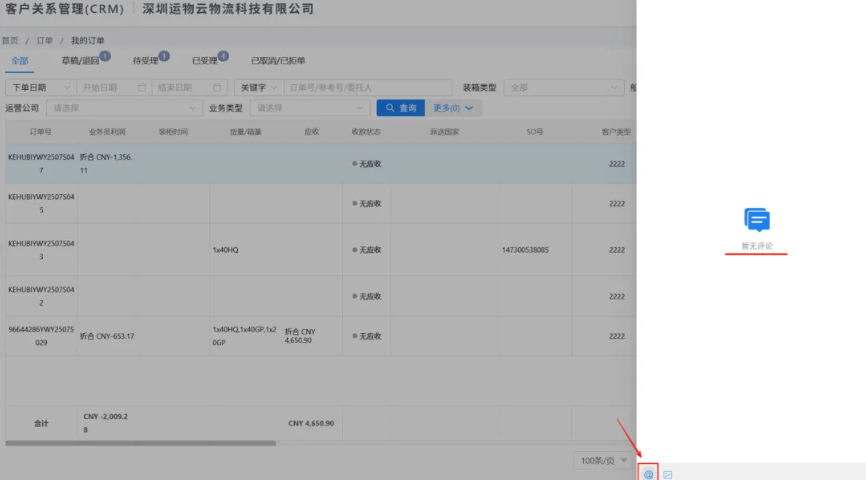Open the 装箱类型 dropdown
The width and height of the screenshot is (866, 480).
(564, 88)
